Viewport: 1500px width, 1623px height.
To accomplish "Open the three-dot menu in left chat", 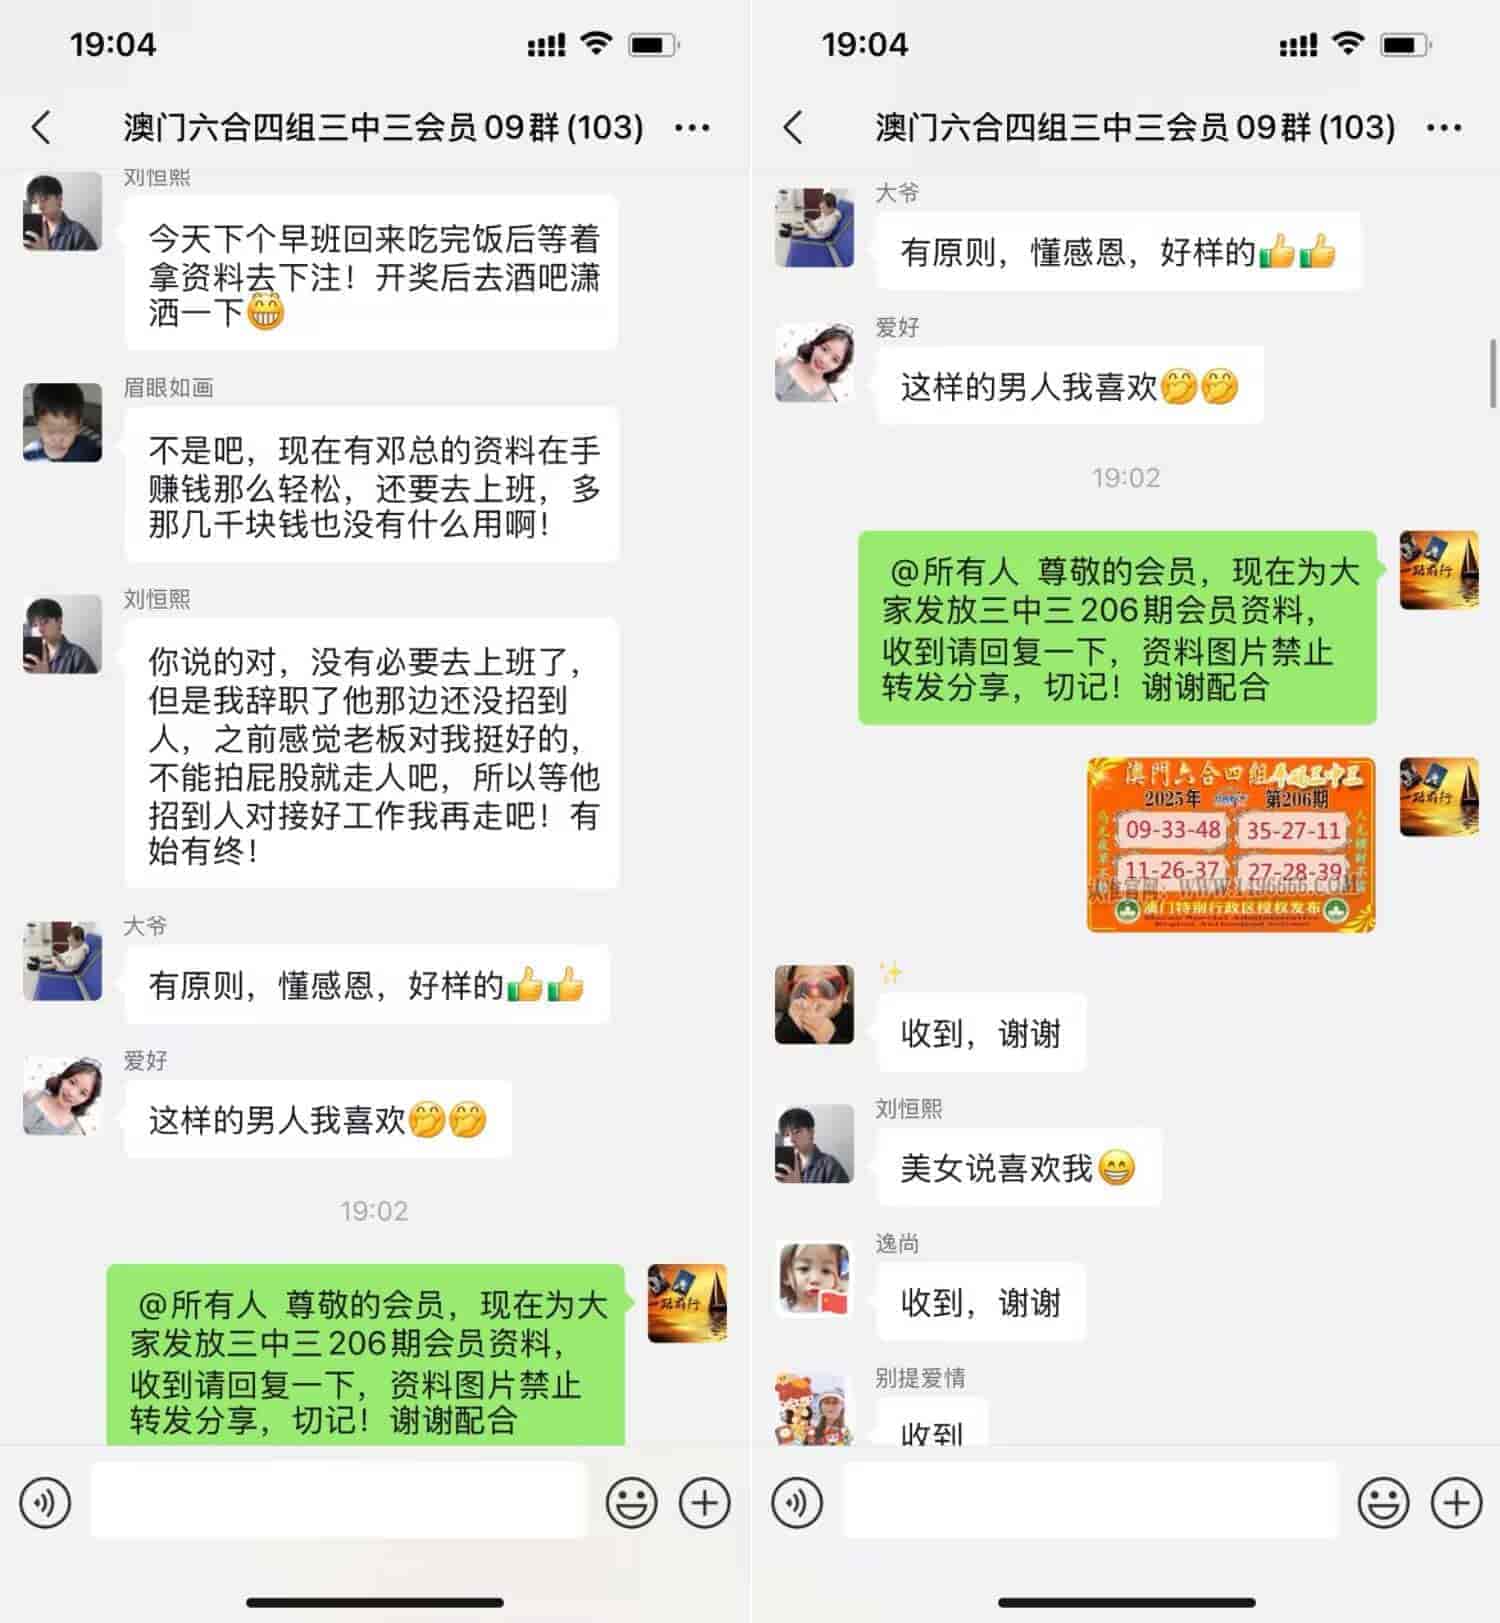I will point(692,127).
